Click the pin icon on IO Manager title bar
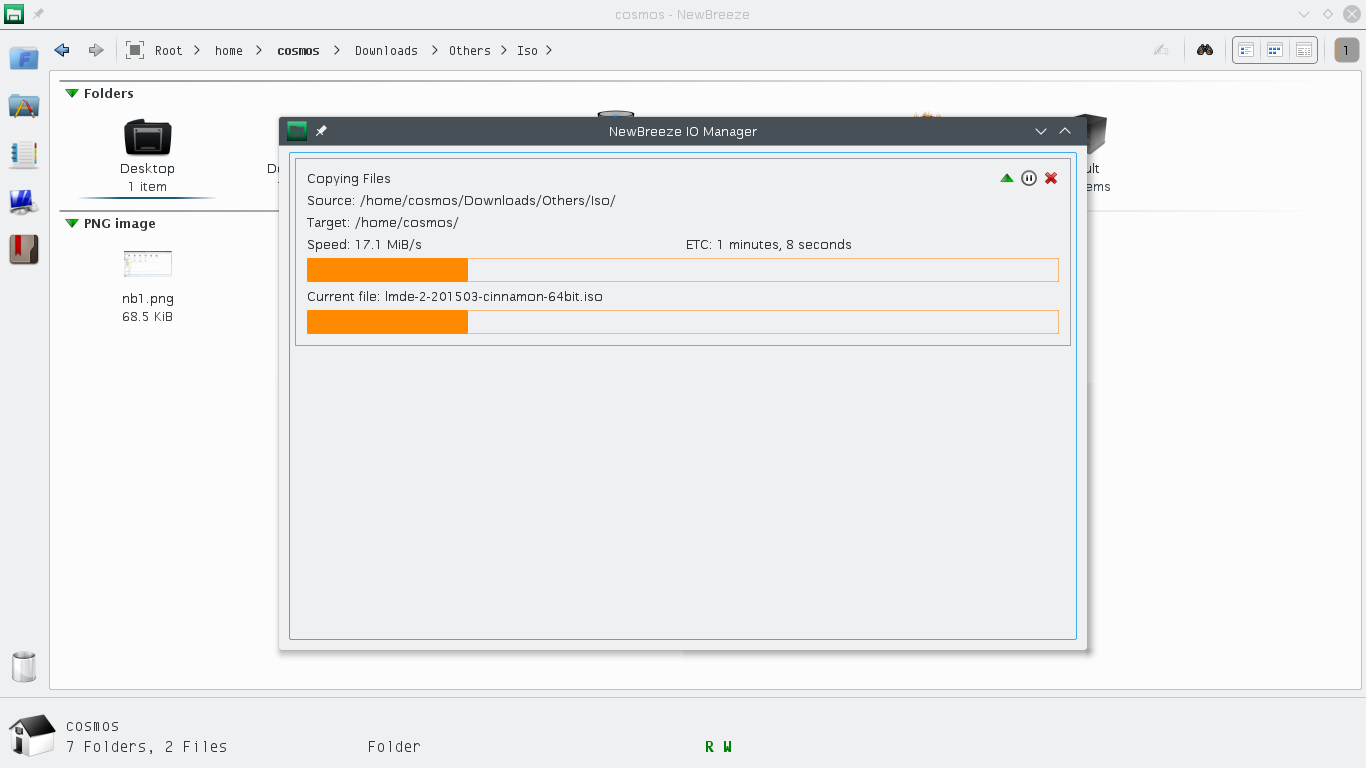 tap(321, 131)
